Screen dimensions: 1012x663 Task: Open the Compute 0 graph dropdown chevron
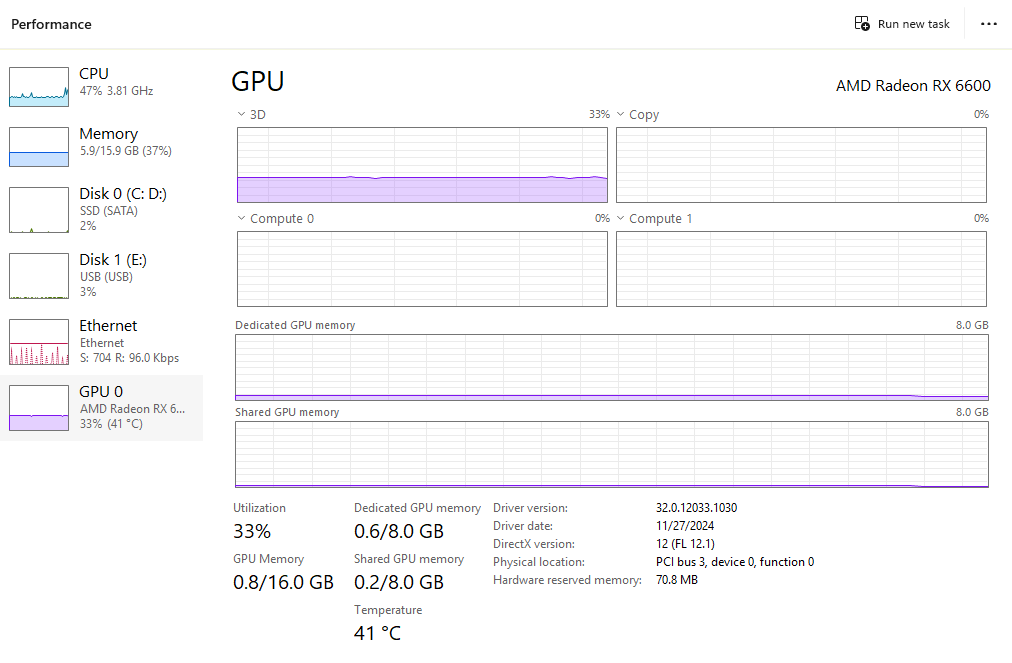point(241,219)
